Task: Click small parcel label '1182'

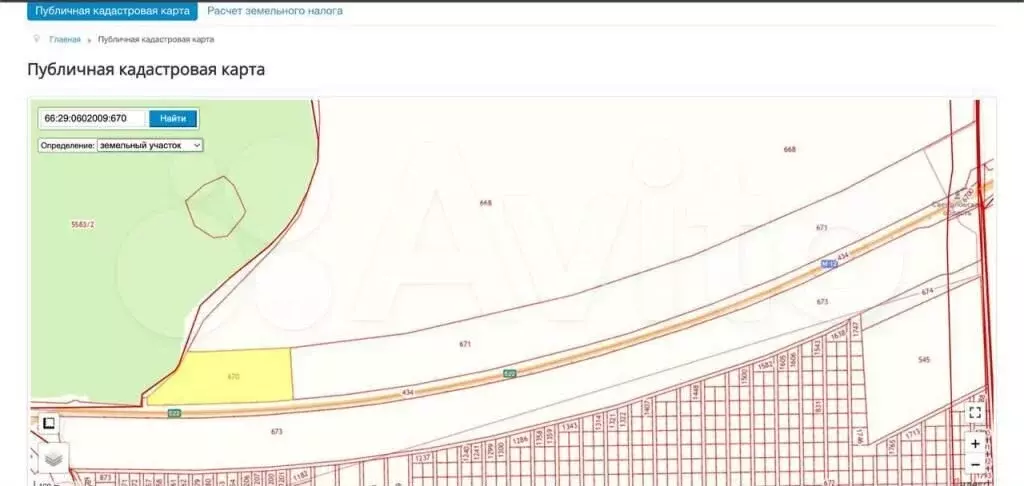Action: [300, 478]
